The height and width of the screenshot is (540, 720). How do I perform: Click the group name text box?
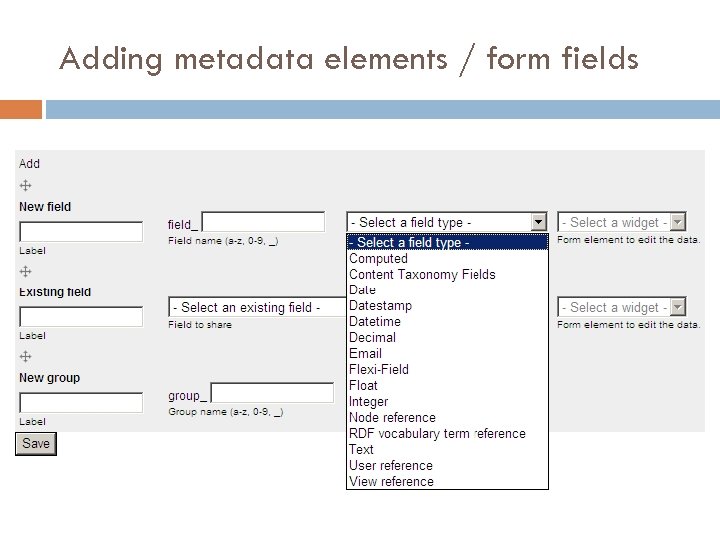(272, 394)
